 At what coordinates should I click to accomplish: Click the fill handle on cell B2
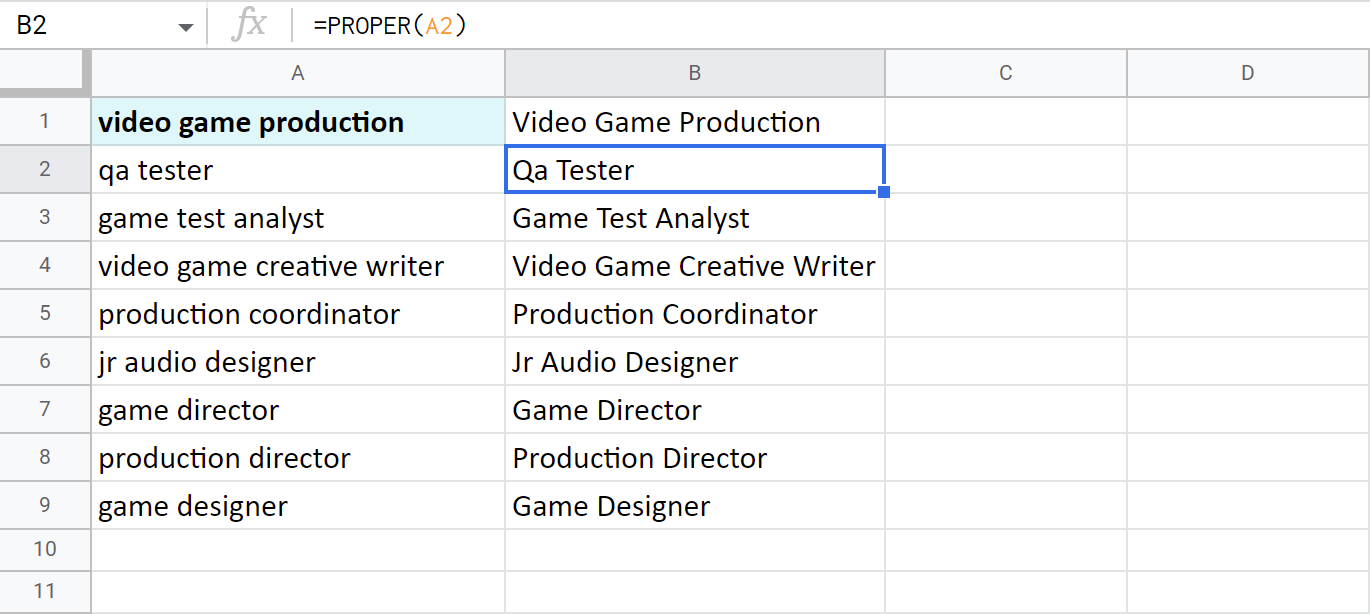click(884, 192)
